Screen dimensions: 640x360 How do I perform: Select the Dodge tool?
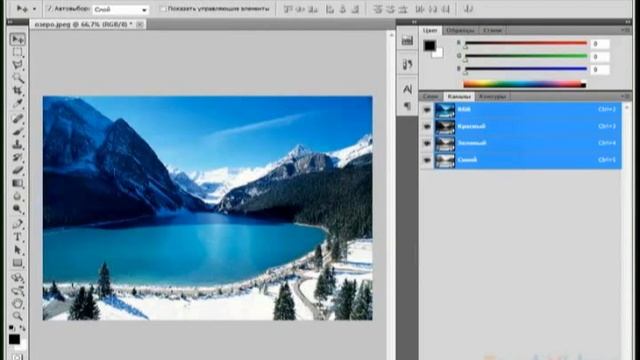tap(18, 209)
